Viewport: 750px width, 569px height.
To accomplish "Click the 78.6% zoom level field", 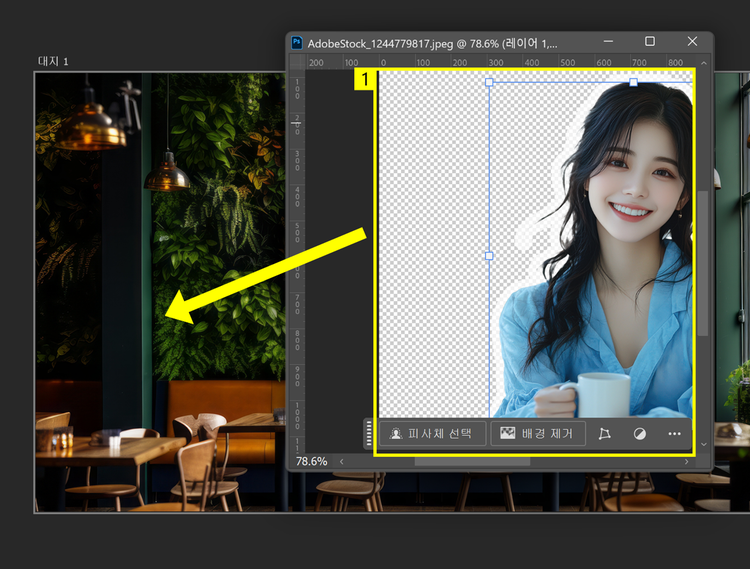I will pos(312,462).
